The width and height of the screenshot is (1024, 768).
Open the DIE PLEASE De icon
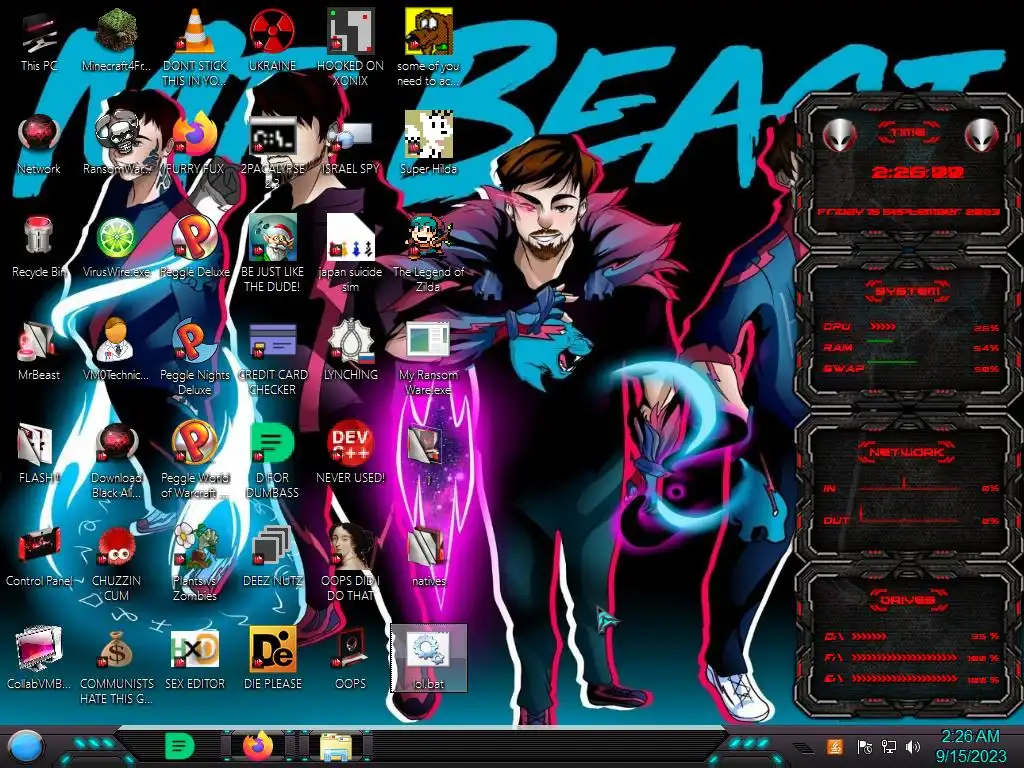(x=272, y=658)
